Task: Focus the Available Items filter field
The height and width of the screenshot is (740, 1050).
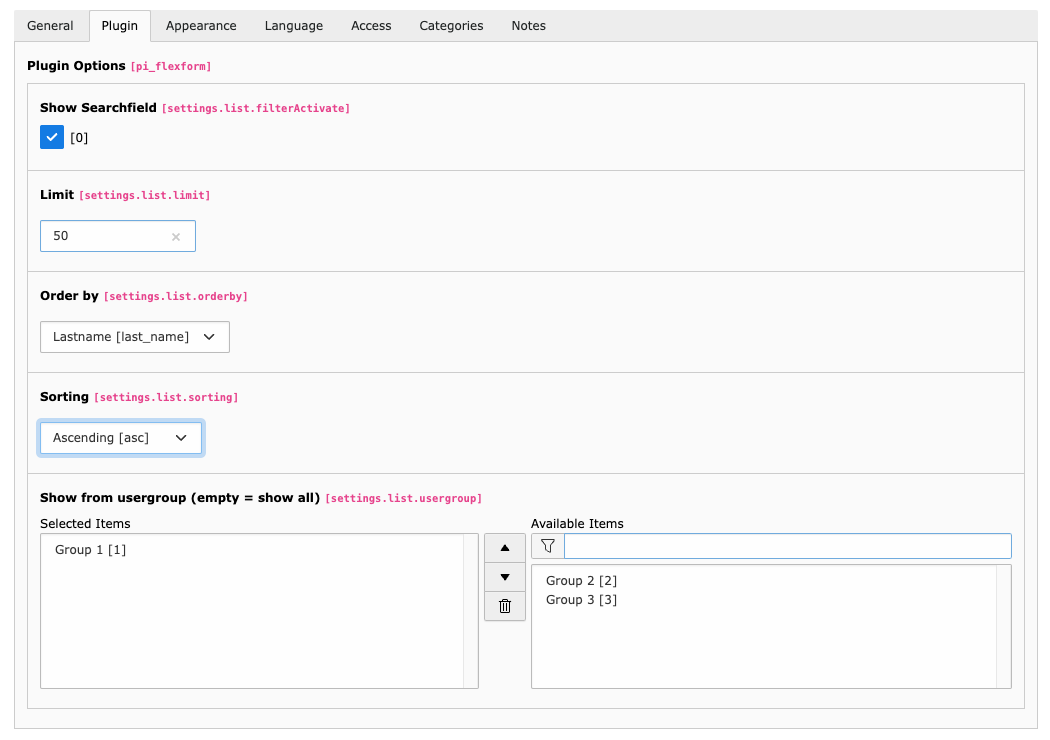Action: 787,546
